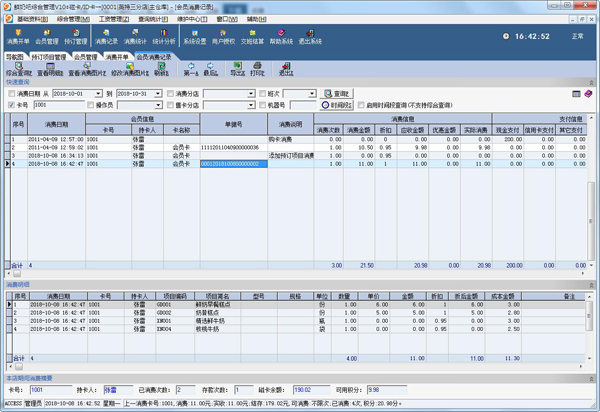Click the 帮助系统 icon
Viewport: 600px width, 412px height.
[282, 38]
